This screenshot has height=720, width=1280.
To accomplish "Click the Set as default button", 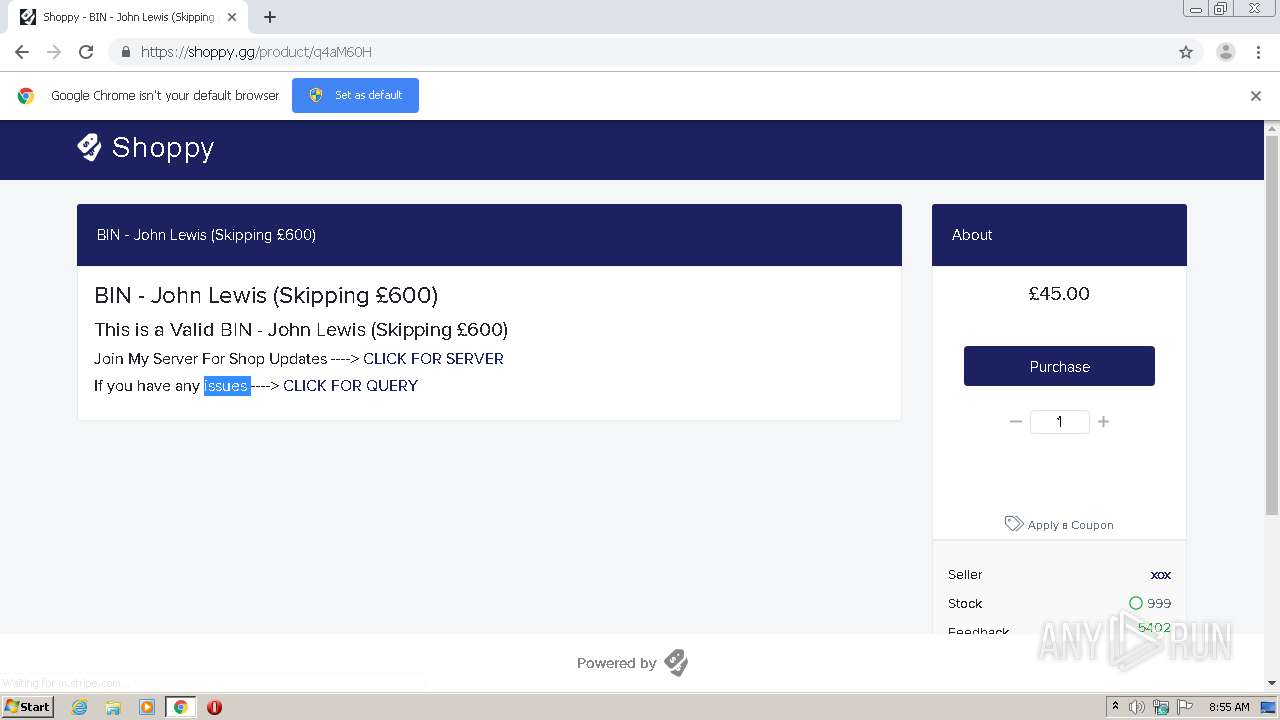I will [x=355, y=95].
